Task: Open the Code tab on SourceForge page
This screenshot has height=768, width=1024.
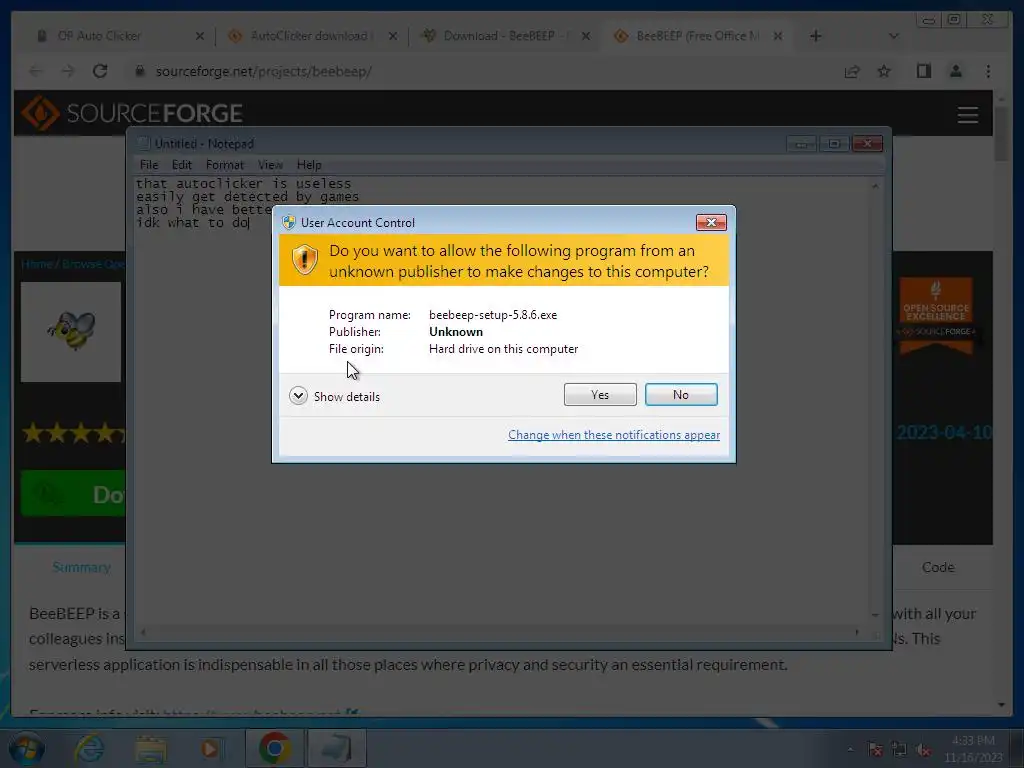Action: [938, 567]
